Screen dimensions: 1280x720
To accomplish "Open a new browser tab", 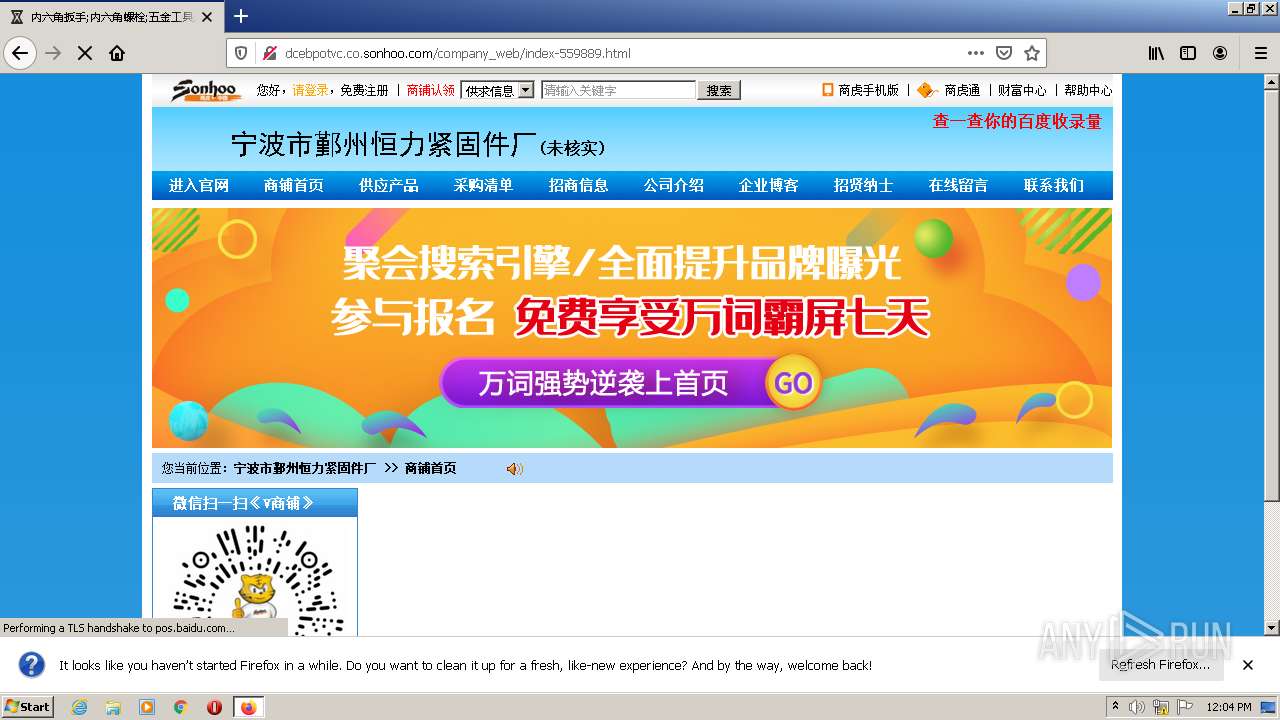I will pyautogui.click(x=241, y=16).
